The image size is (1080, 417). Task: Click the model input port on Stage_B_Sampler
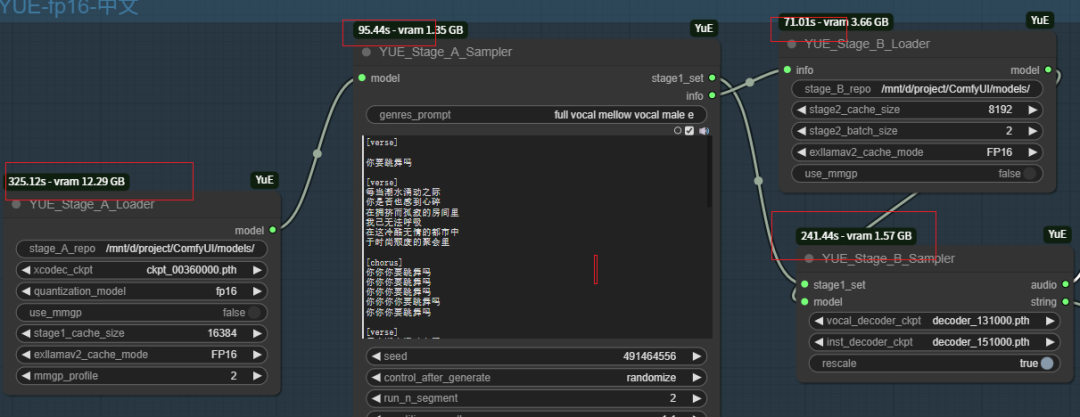(804, 301)
